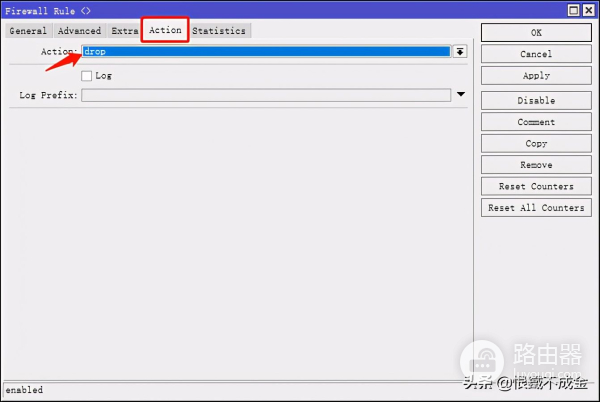Open the Extra tab
The width and height of the screenshot is (600, 402).
(x=124, y=31)
